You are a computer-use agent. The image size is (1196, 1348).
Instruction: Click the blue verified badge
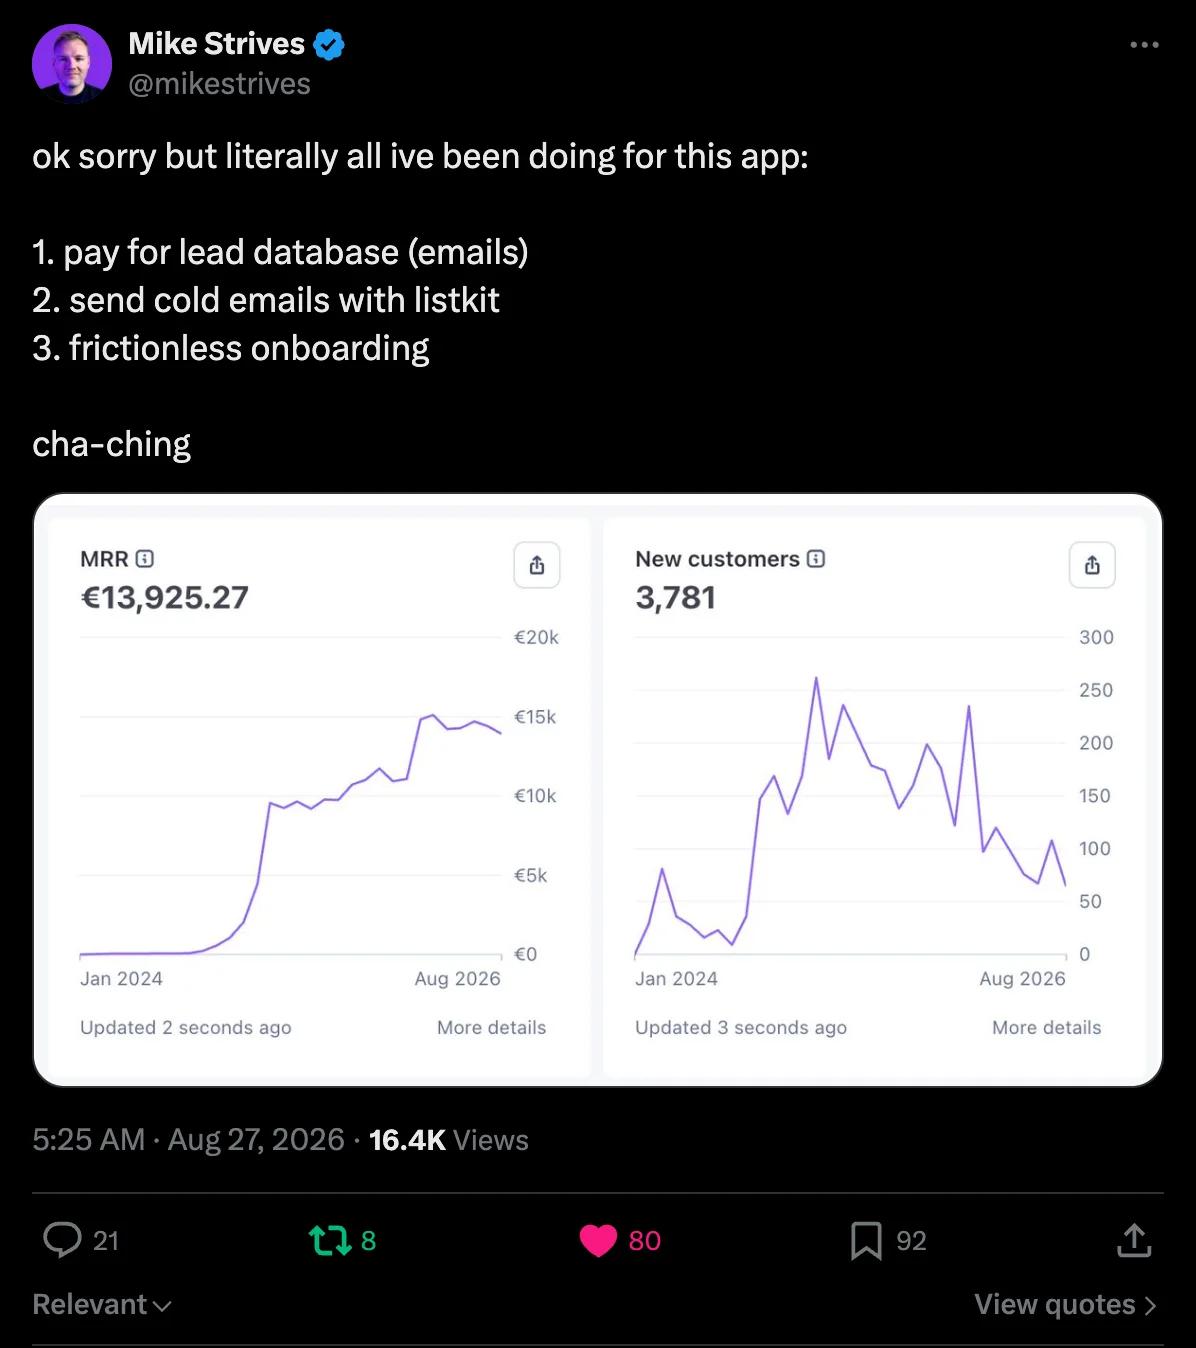point(329,44)
